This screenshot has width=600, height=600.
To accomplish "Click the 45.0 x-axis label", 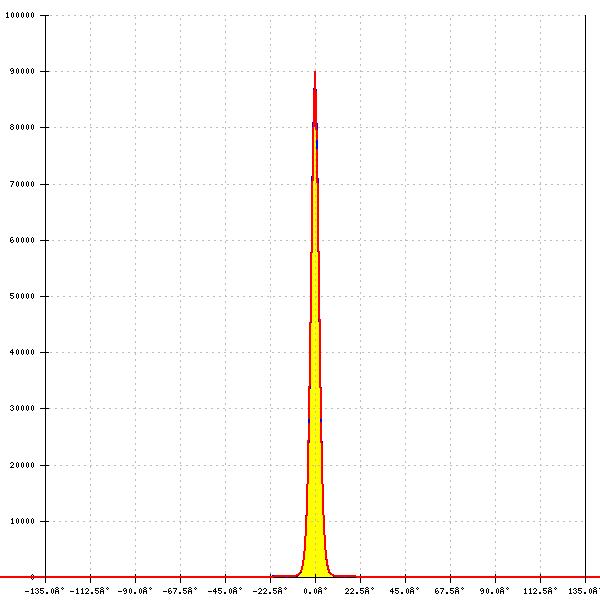I will click(x=404, y=591).
